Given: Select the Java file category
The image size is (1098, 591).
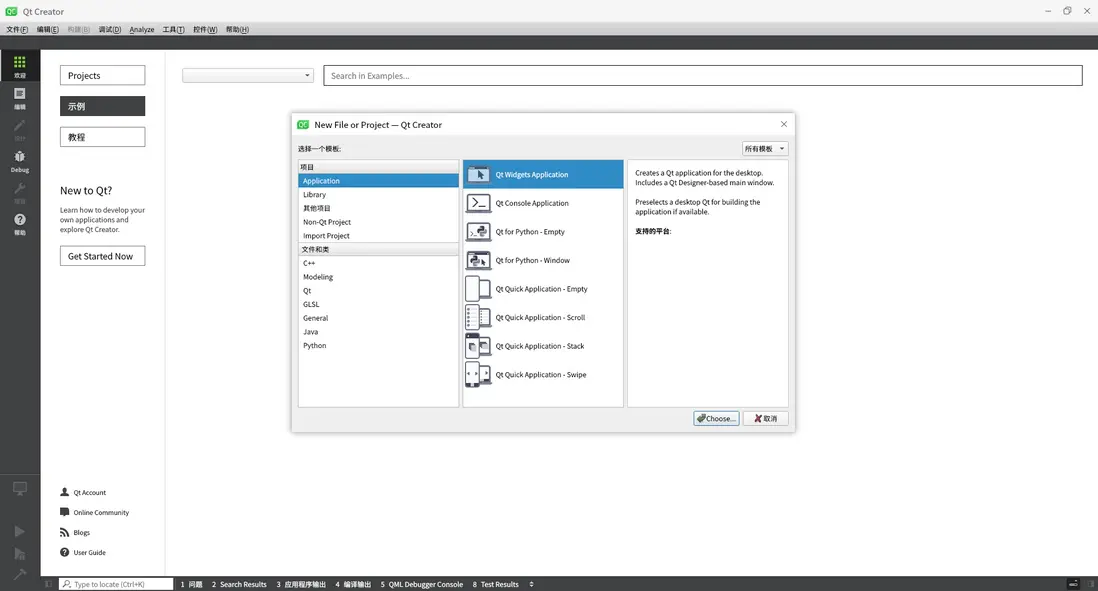Looking at the screenshot, I should 378,332.
